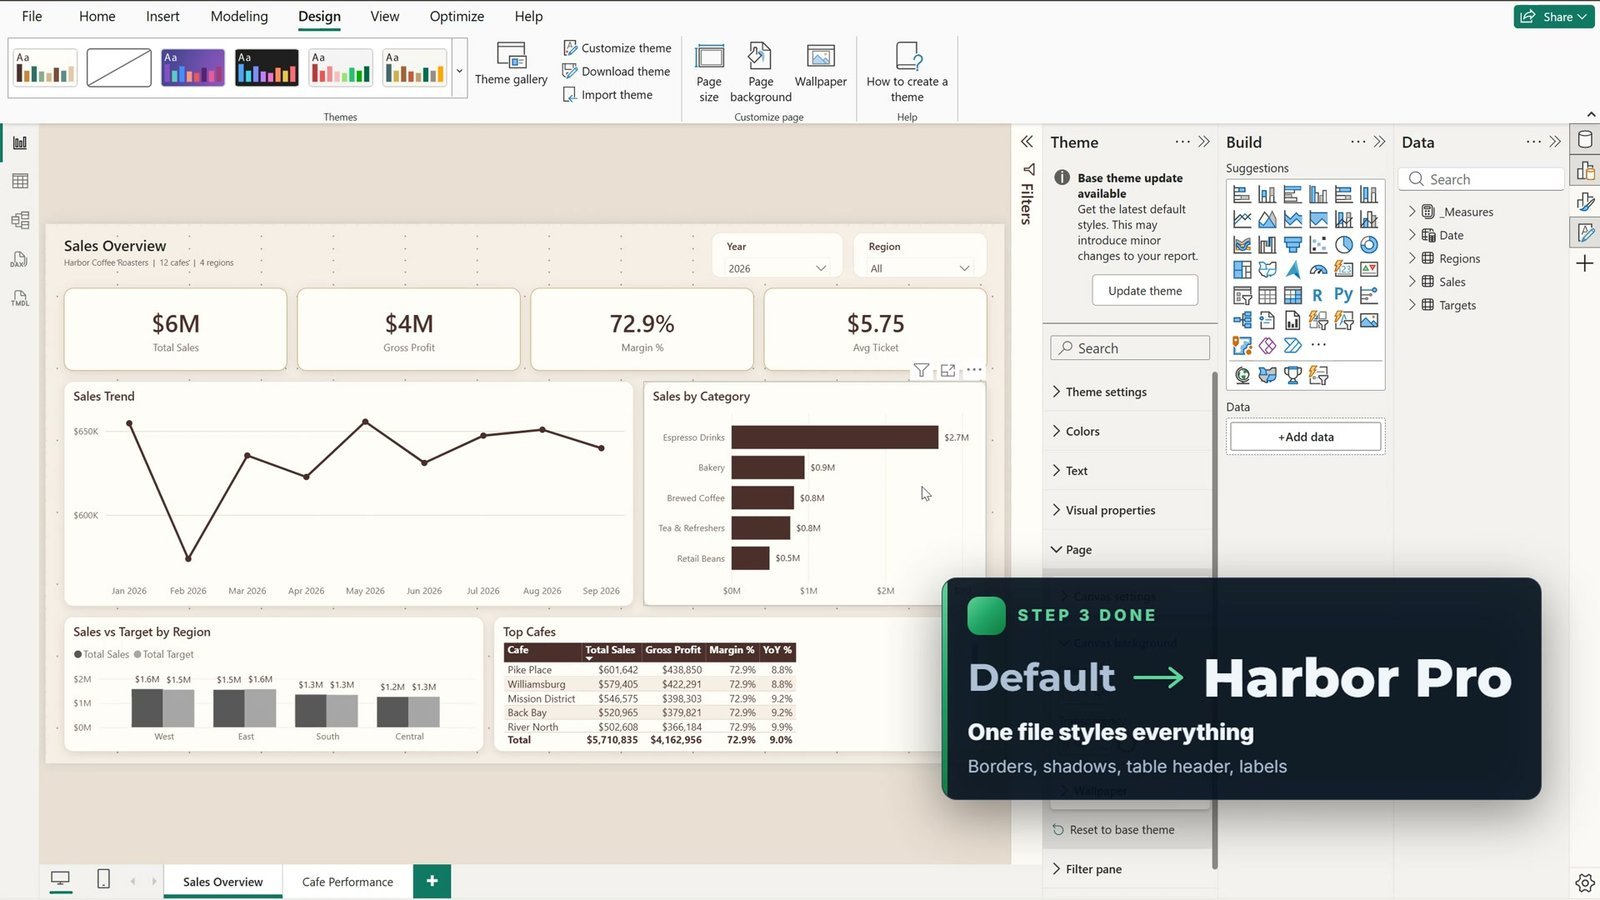This screenshot has height=900, width=1600.
Task: Apply the dark black theme thumbnail
Action: 267,68
